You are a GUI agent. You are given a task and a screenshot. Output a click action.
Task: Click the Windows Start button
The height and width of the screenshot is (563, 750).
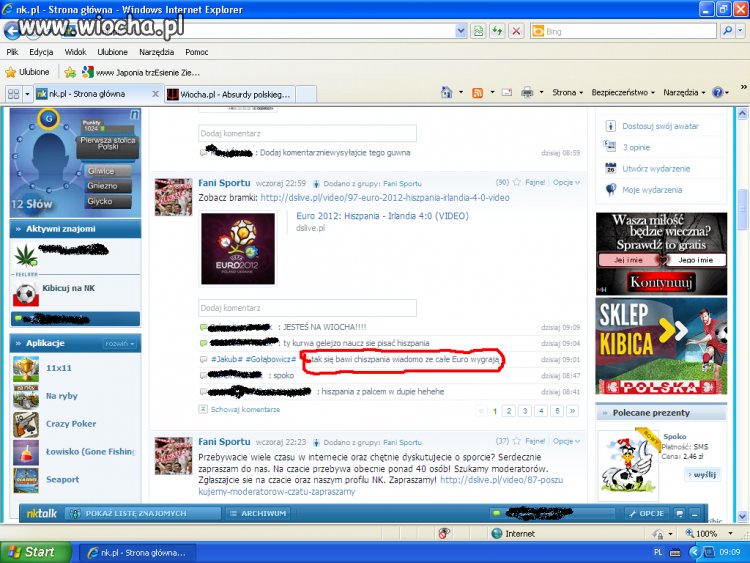(x=35, y=552)
